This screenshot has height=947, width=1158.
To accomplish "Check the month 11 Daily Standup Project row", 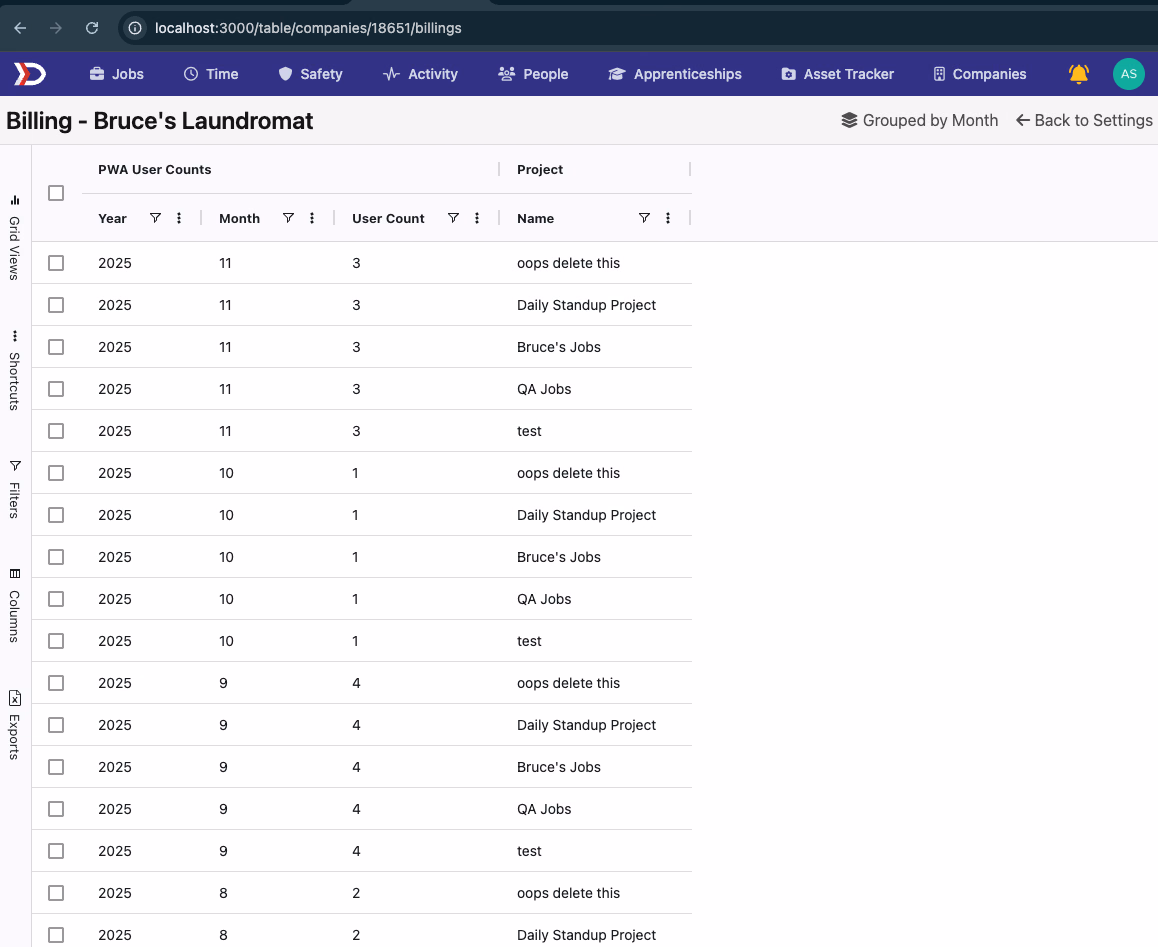I will pyautogui.click(x=56, y=305).
